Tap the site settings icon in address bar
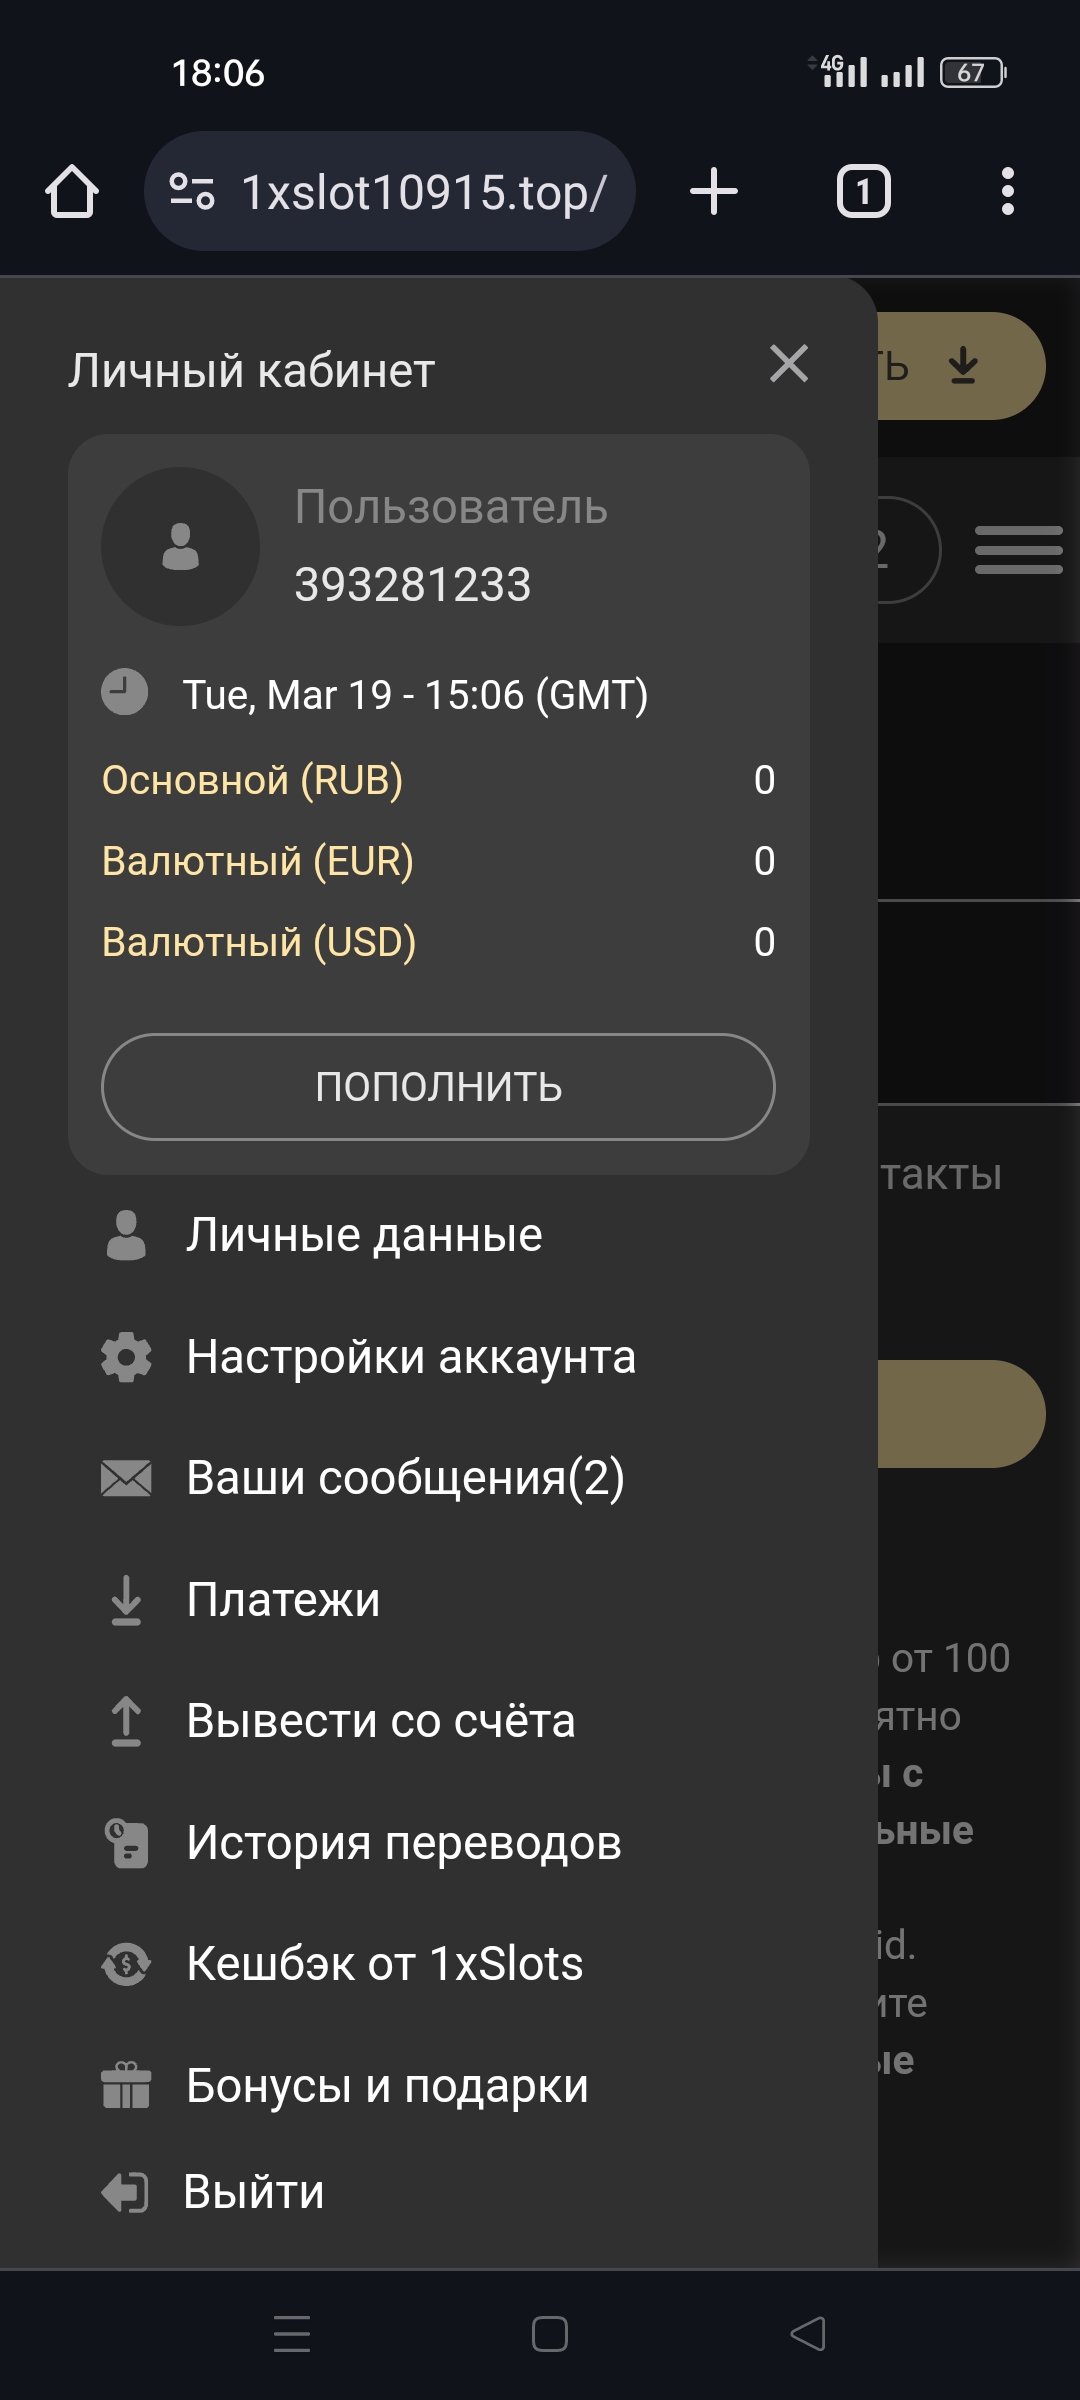The height and width of the screenshot is (2400, 1080). click(191, 191)
